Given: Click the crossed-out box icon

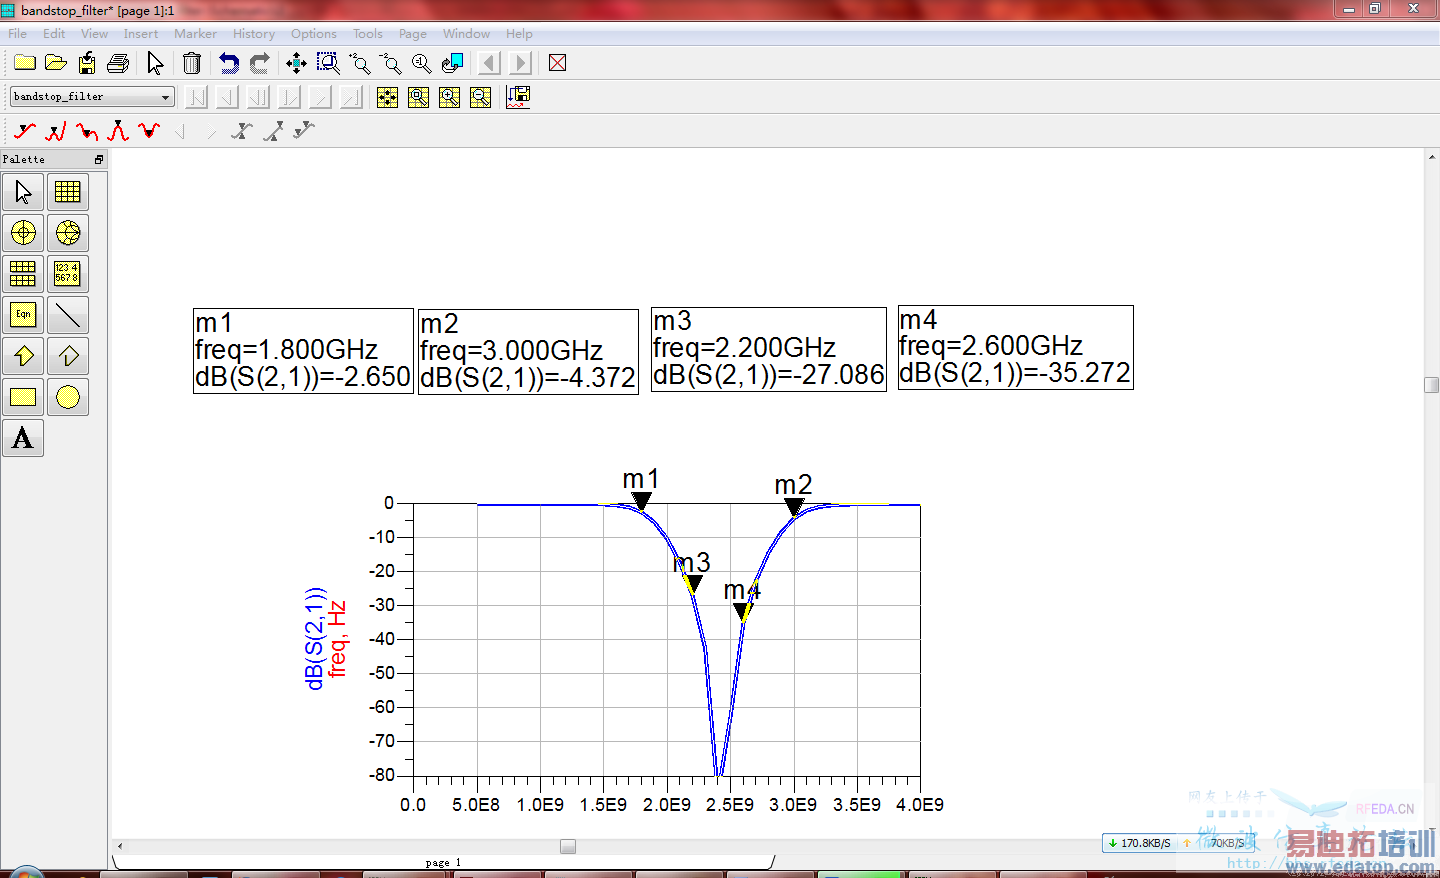Looking at the screenshot, I should pyautogui.click(x=558, y=63).
